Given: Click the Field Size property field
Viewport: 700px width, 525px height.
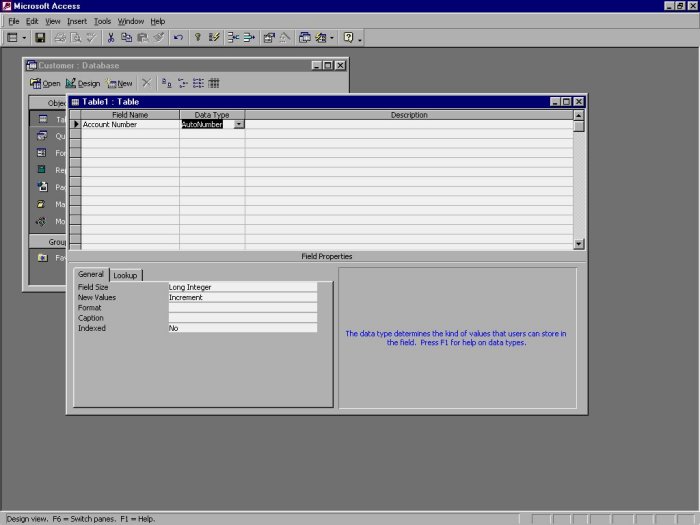Looking at the screenshot, I should point(242,287).
